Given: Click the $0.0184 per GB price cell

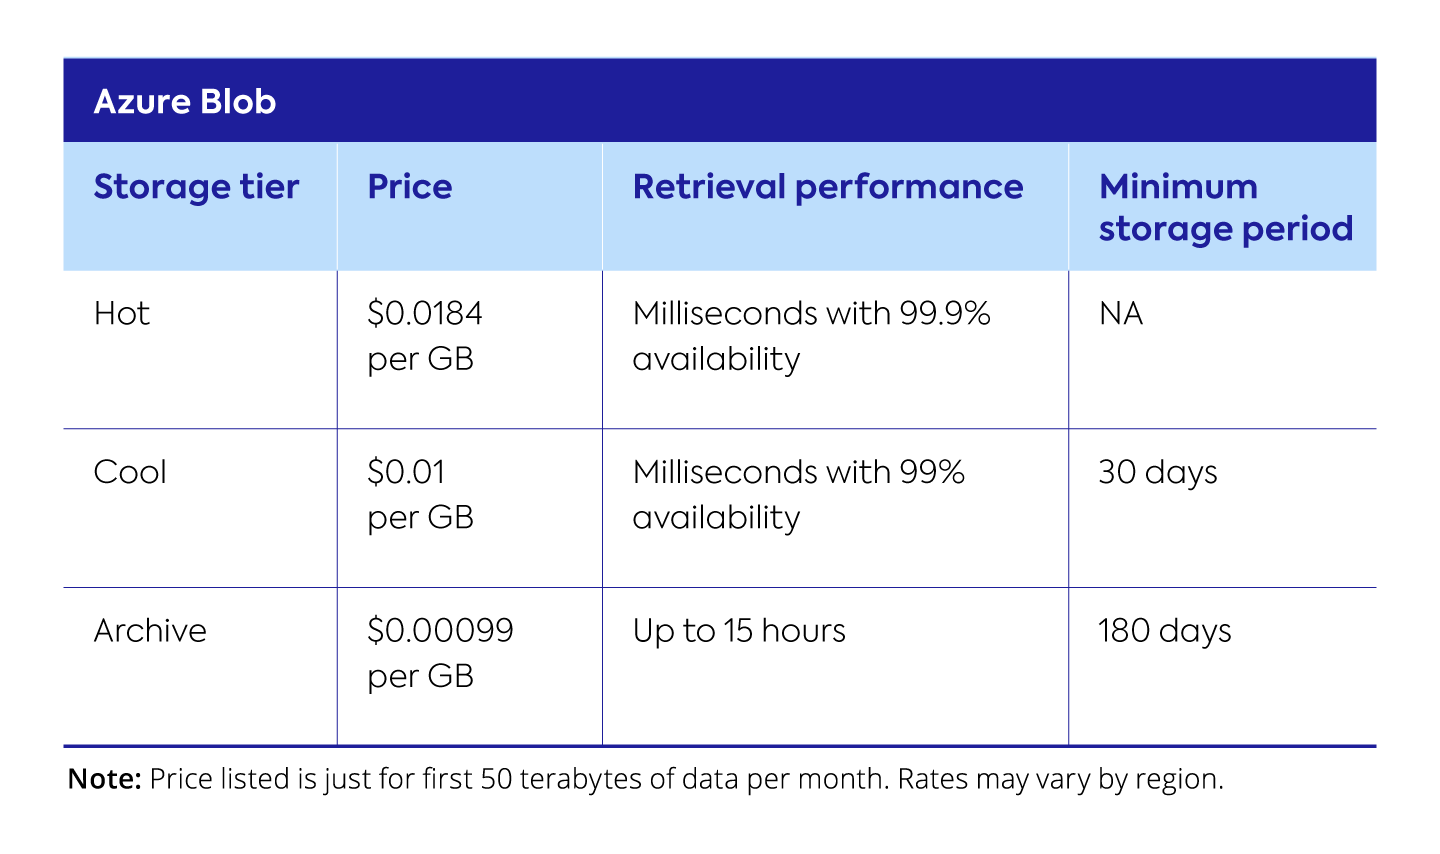Looking at the screenshot, I should click(425, 336).
